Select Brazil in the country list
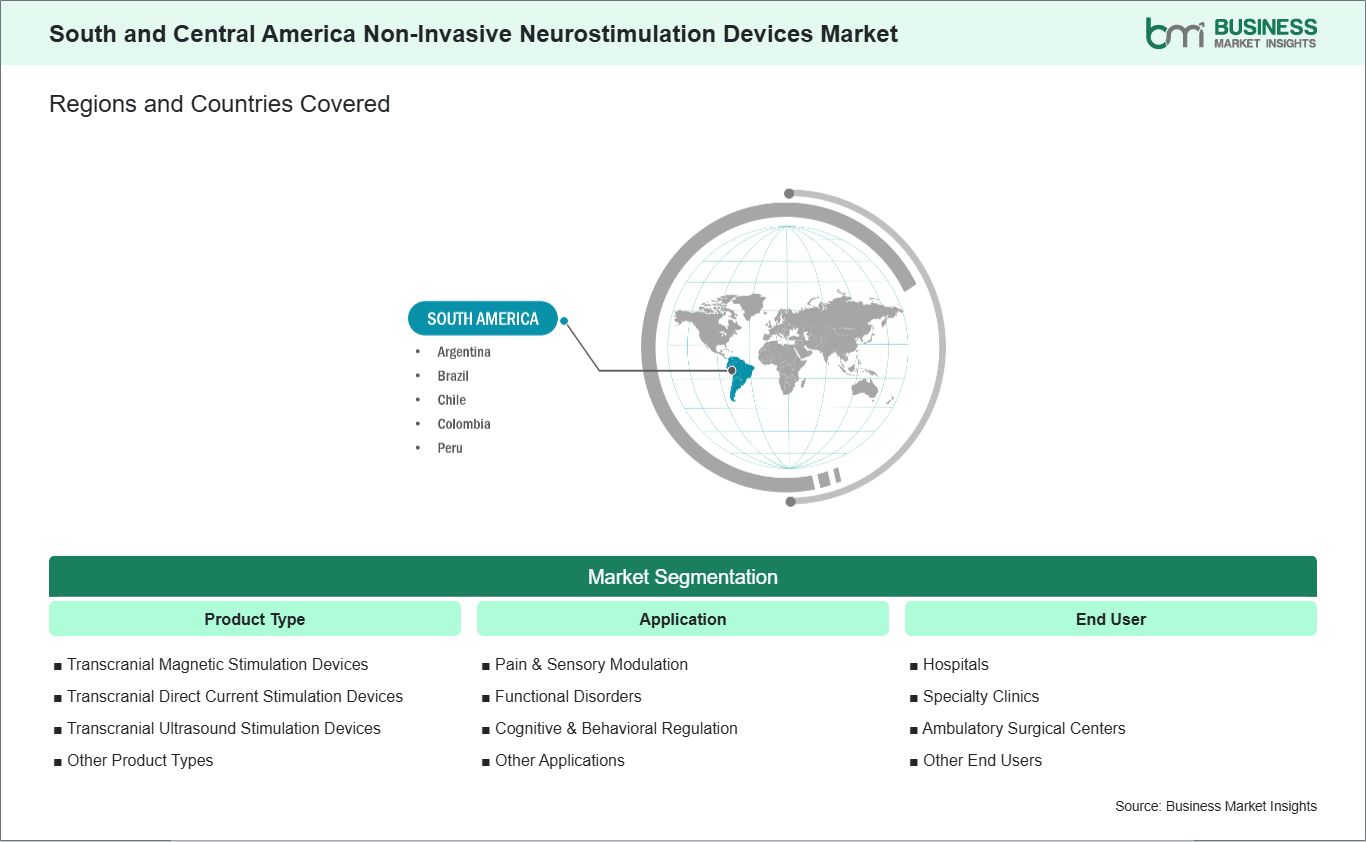The width and height of the screenshot is (1366, 842). click(453, 376)
